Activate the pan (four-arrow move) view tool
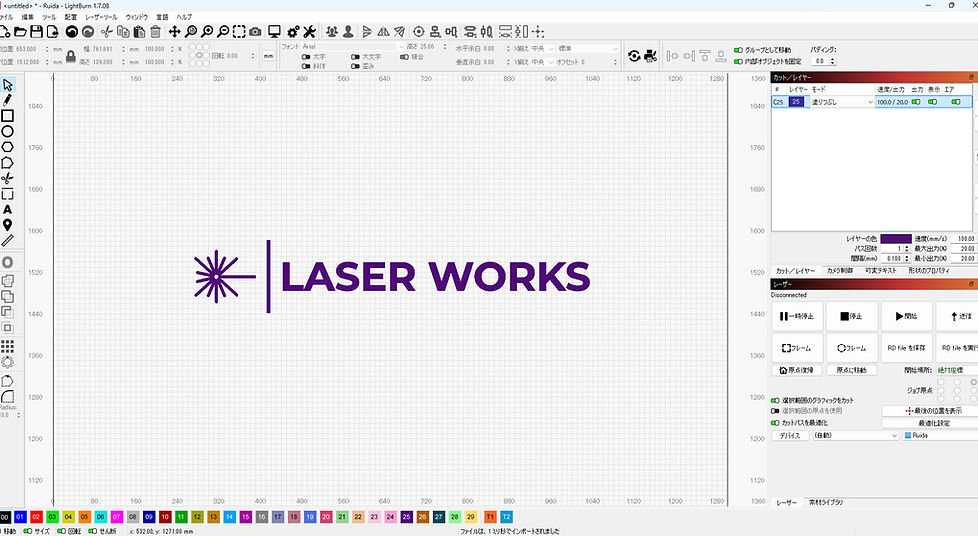 [174, 32]
